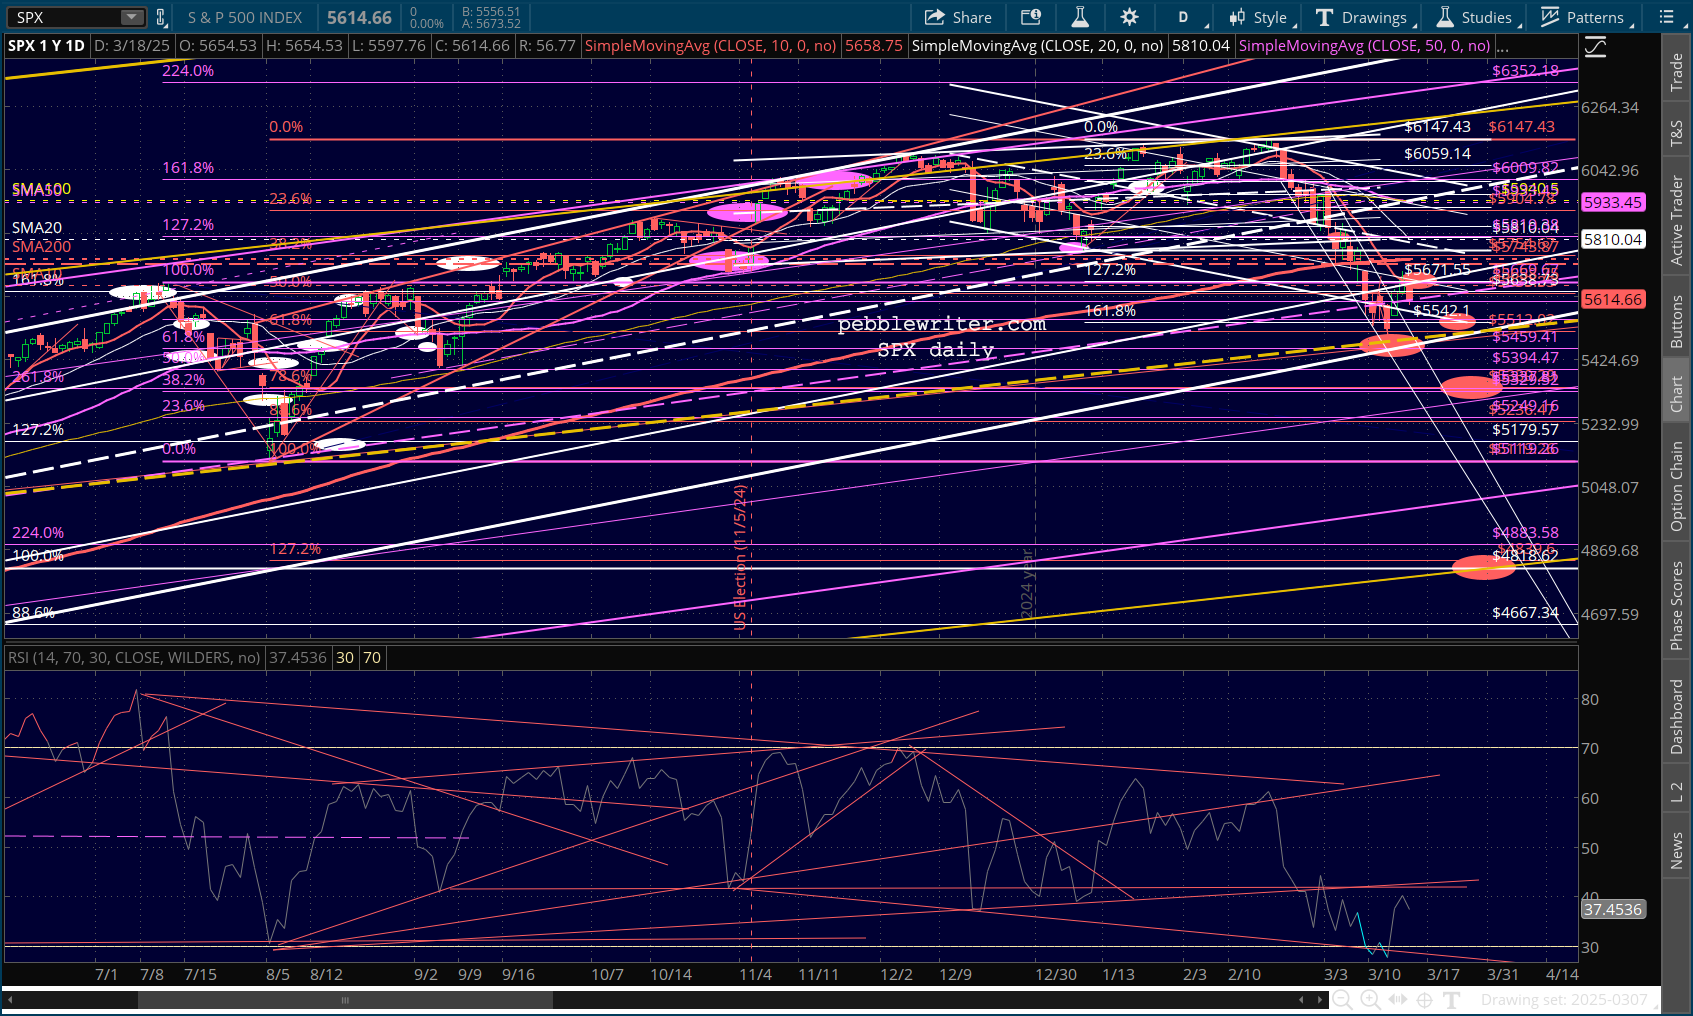This screenshot has width=1693, height=1016.
Task: Click the pan left-right arrows icon
Action: (x=1398, y=999)
